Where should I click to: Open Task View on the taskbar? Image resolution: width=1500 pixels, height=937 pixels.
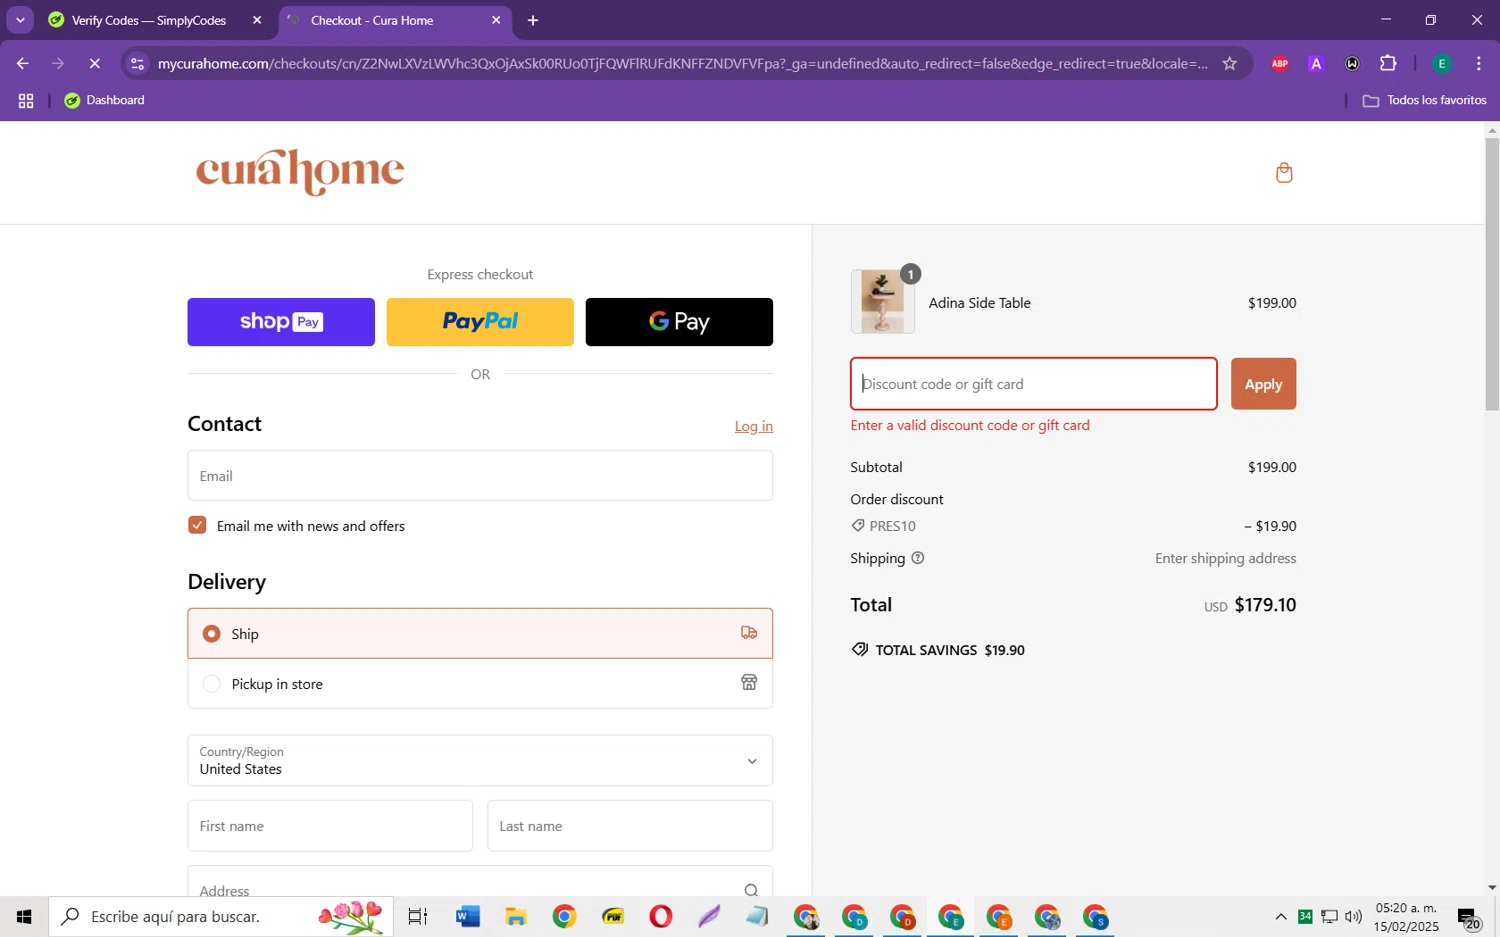point(418,916)
